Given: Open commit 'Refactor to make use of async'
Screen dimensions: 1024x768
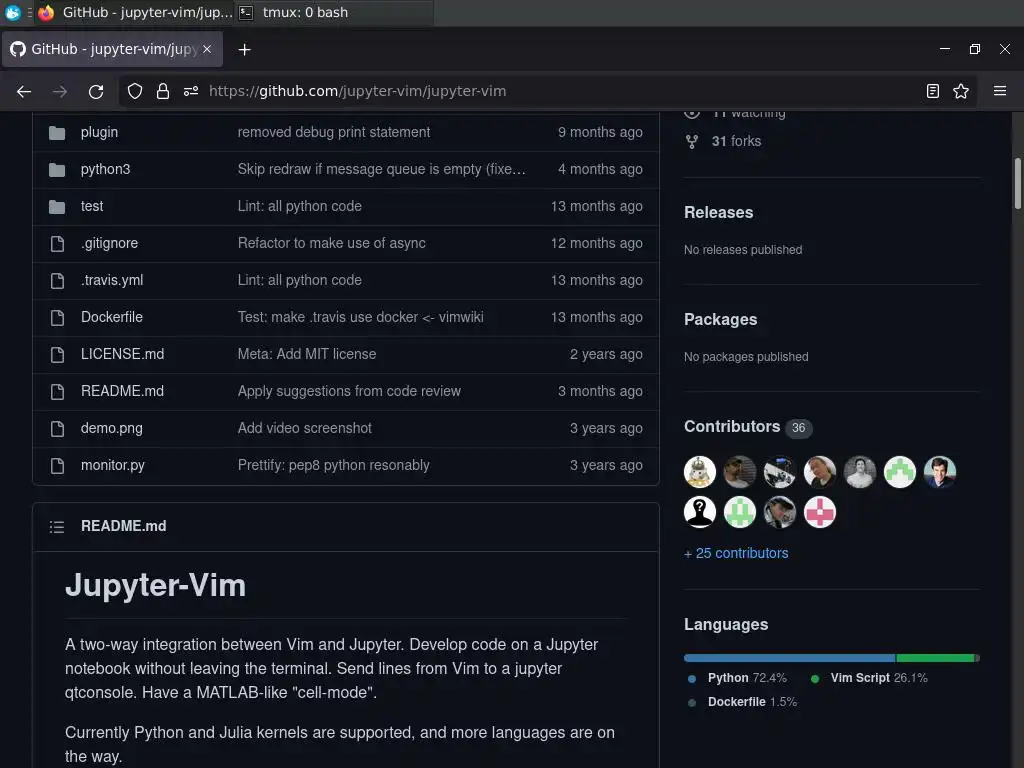Looking at the screenshot, I should [332, 243].
